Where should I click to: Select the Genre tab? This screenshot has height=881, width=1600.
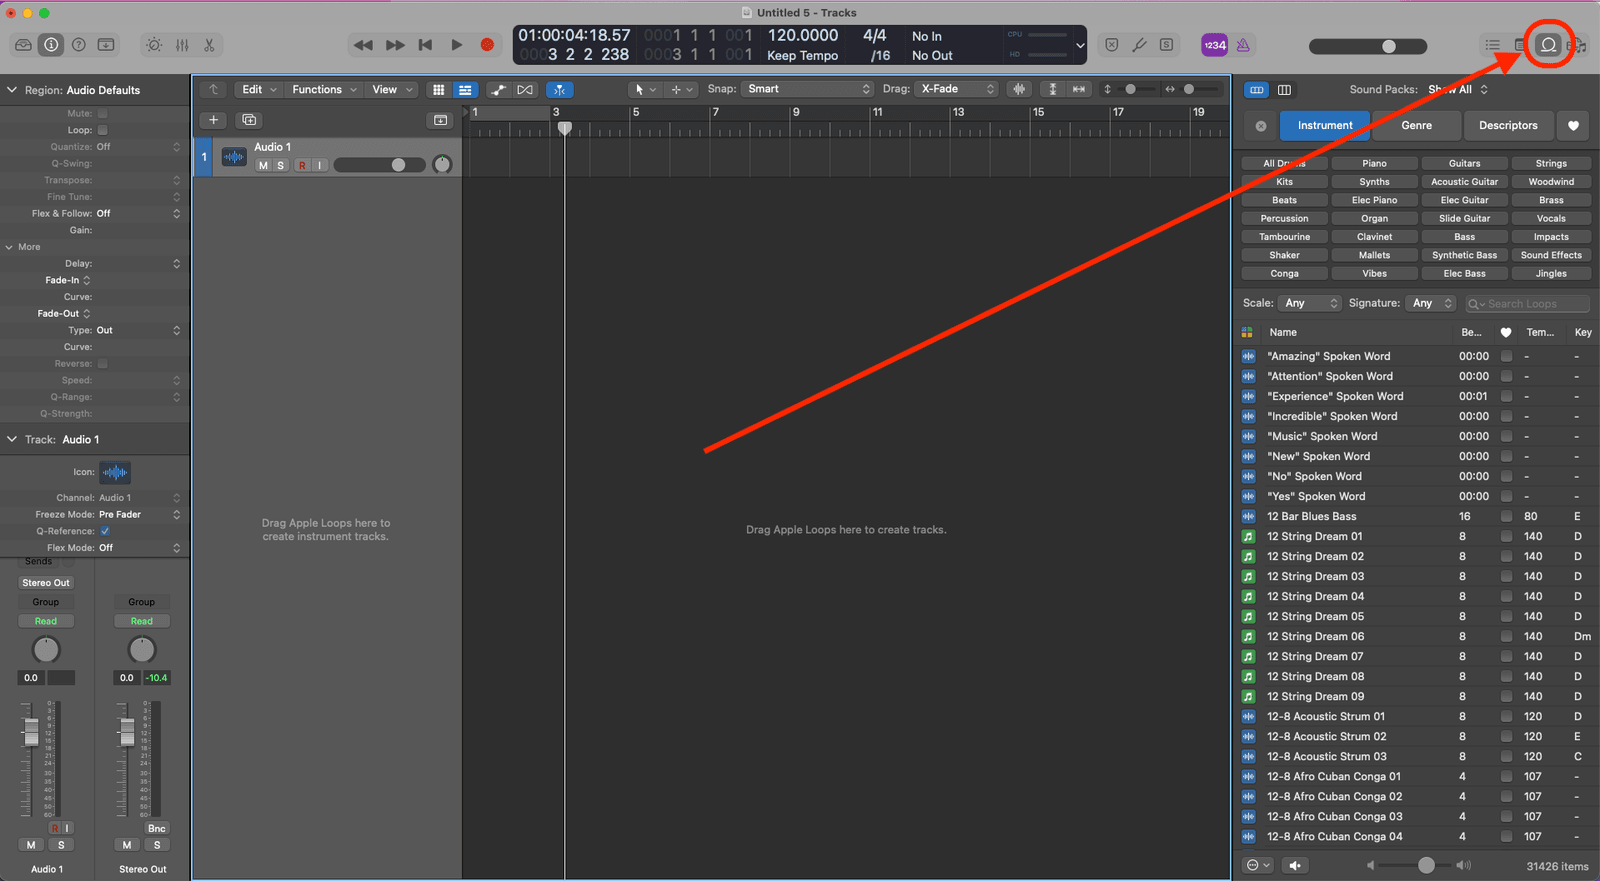(x=1416, y=126)
